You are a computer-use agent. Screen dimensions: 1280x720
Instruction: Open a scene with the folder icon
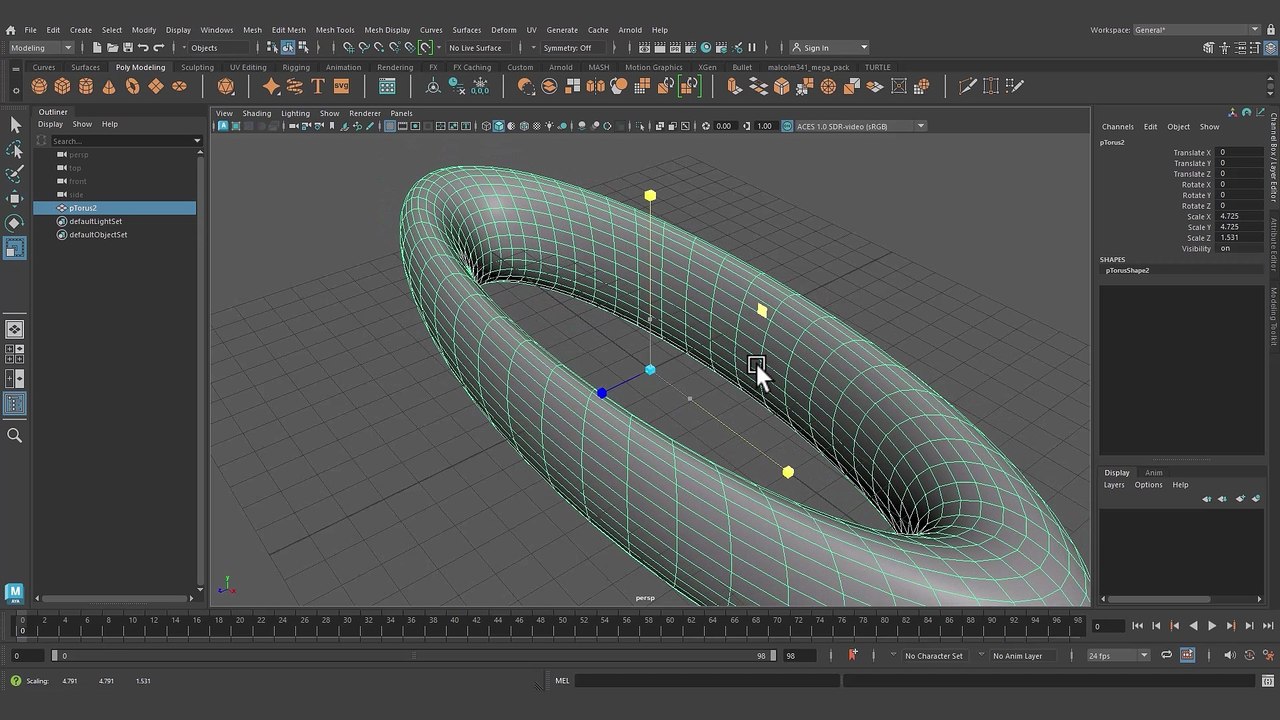click(x=112, y=48)
